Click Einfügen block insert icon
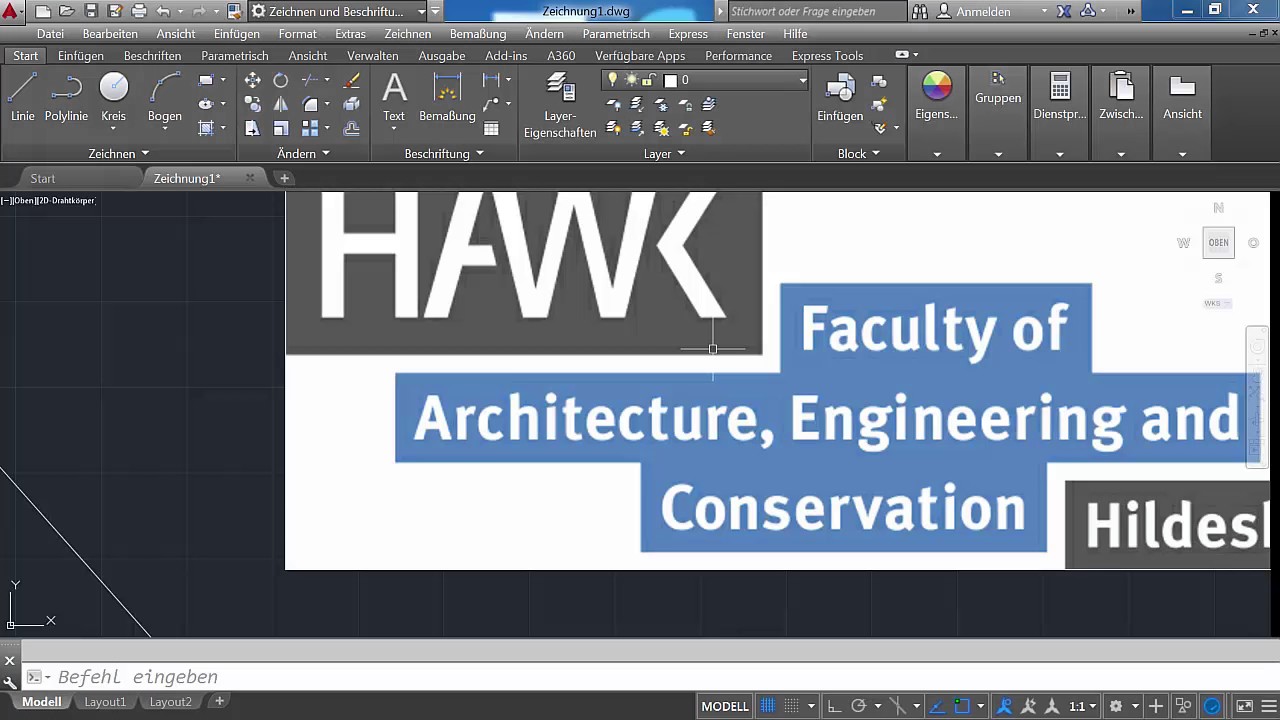1280x720 pixels. [x=840, y=97]
